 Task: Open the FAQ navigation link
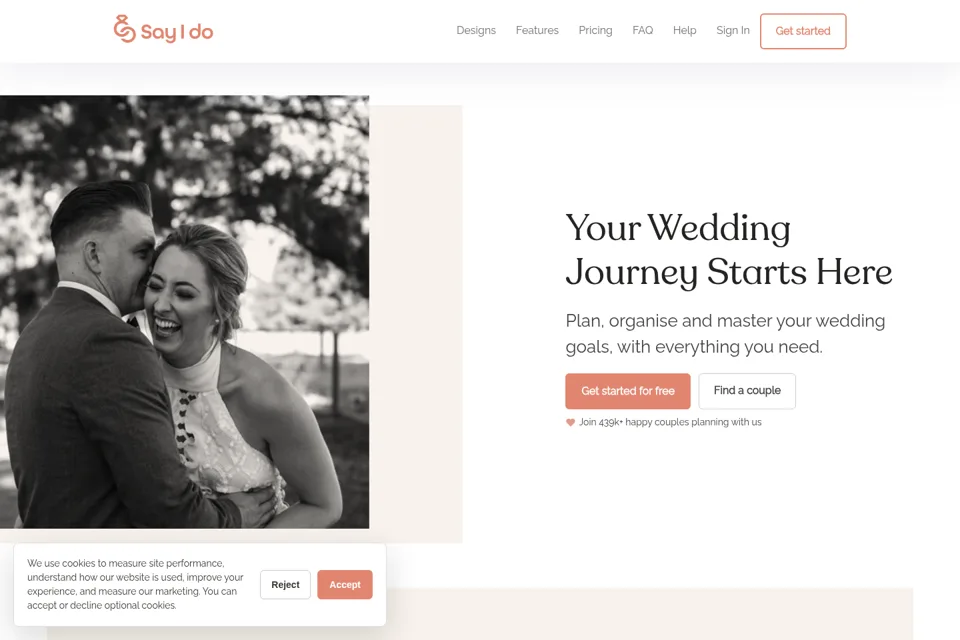[642, 31]
